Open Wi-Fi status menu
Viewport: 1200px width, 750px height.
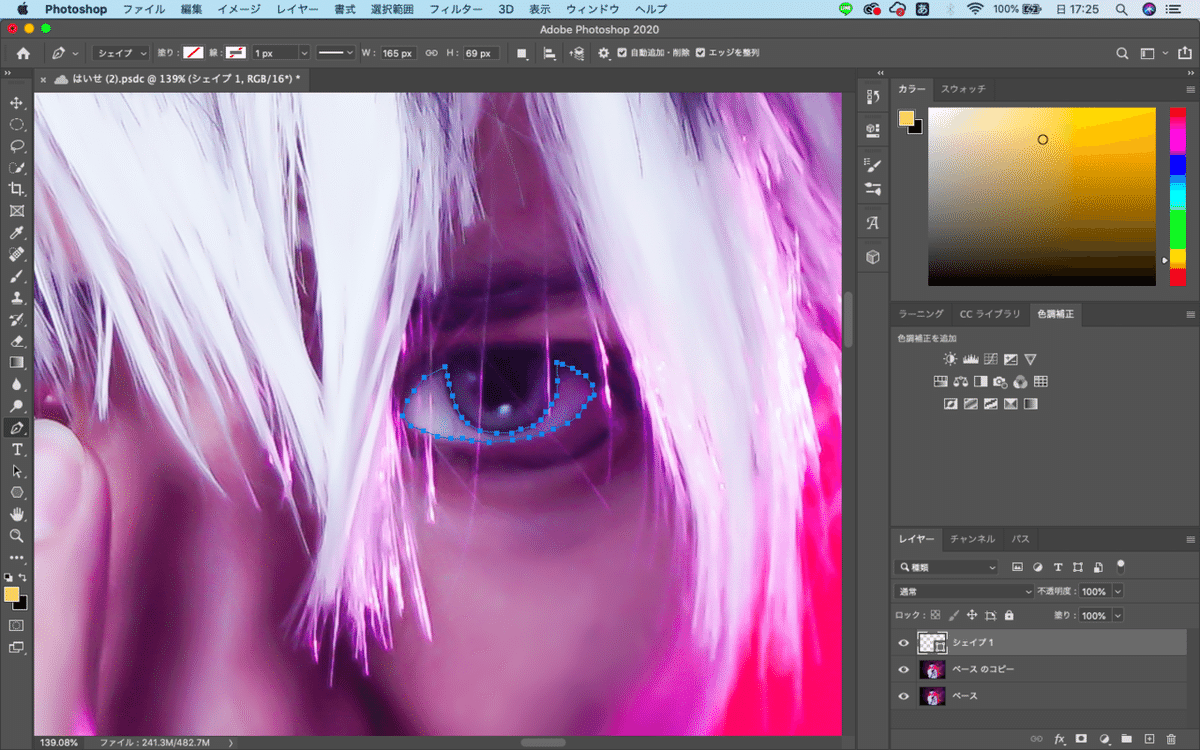(x=974, y=9)
